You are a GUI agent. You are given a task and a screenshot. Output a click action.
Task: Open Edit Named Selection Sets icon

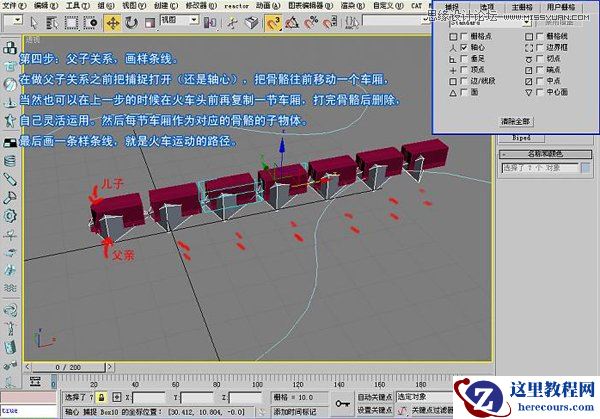tap(352, 23)
